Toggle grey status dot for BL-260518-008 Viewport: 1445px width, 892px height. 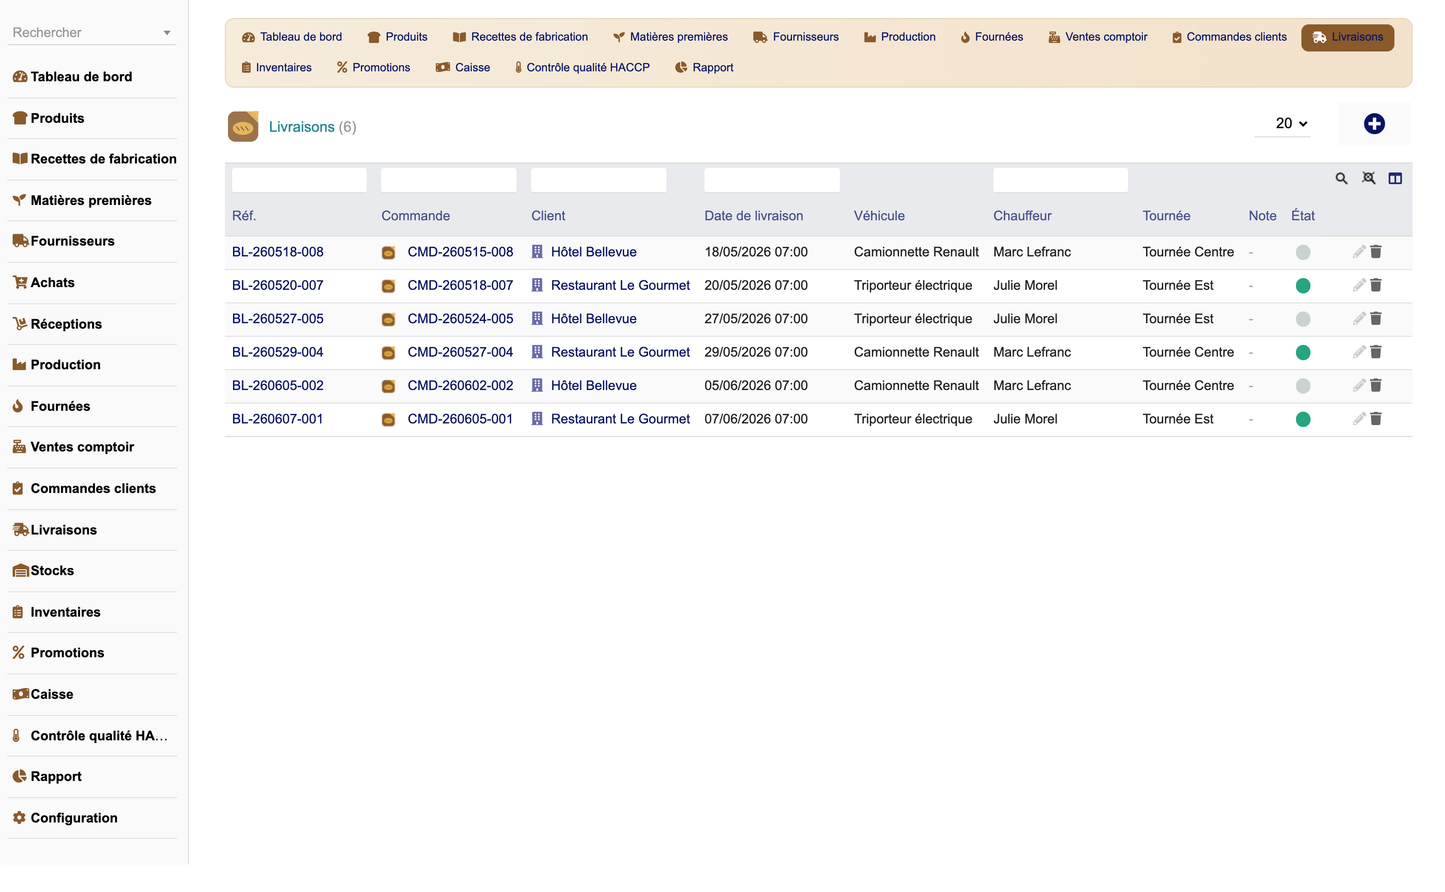1303,252
